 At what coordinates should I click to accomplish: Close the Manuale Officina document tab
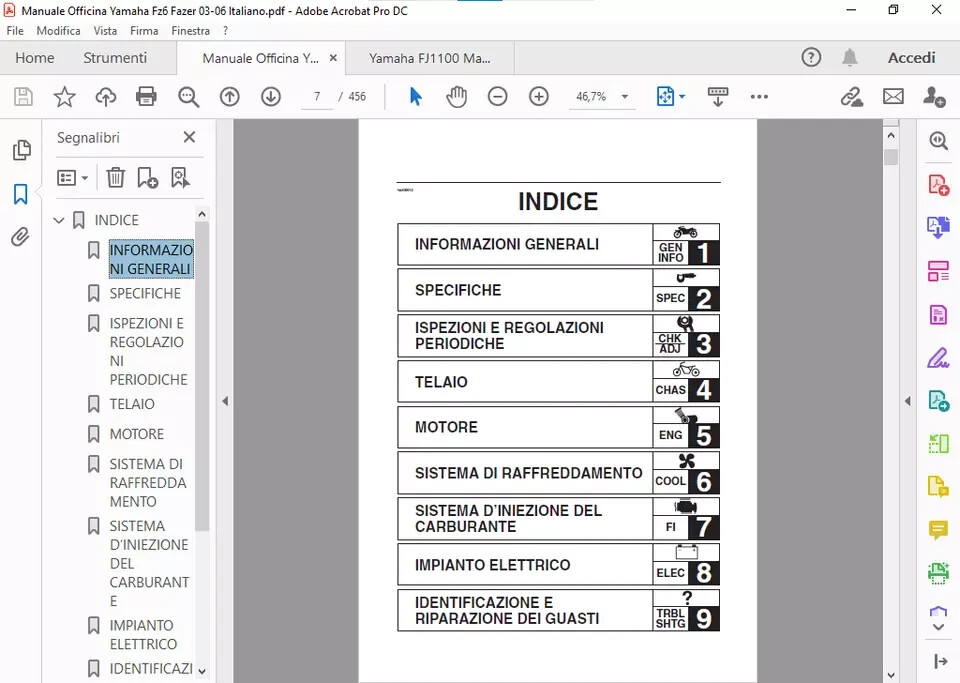click(333, 58)
